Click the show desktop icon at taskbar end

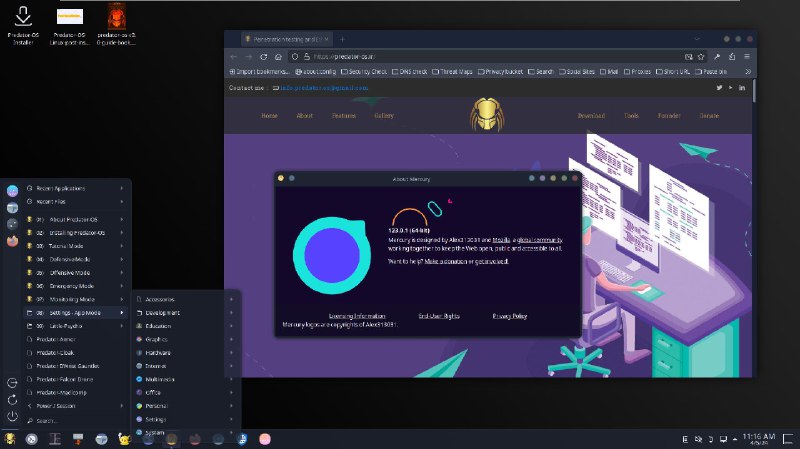788,439
